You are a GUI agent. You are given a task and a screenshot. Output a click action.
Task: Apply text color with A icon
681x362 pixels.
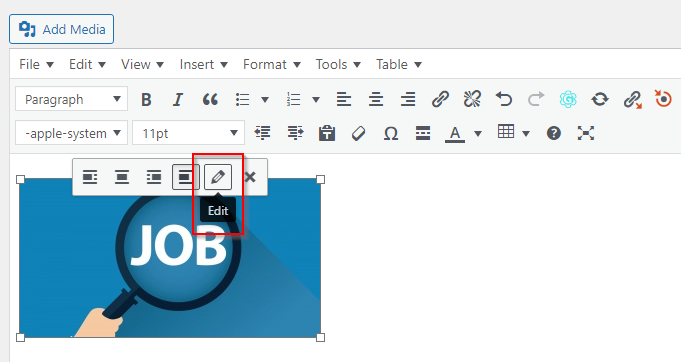pos(455,133)
